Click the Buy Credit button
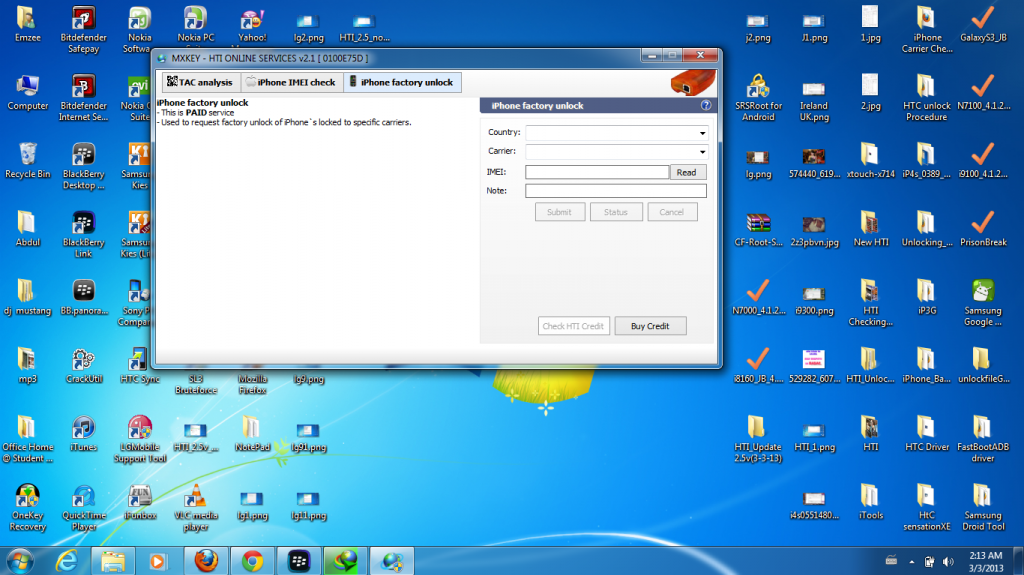1024x575 pixels. click(650, 326)
